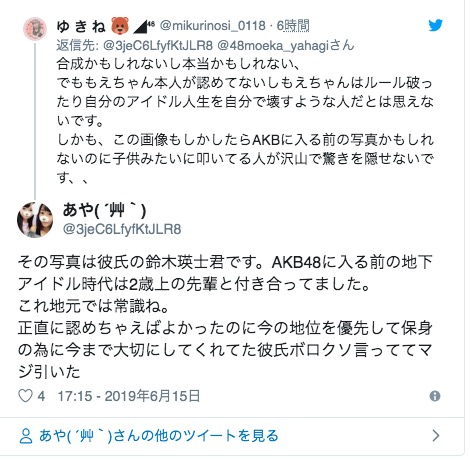Screen dimensions: 470x465
Task: Open handle @3jeC6LfyfKtJLR8 under あや
Action: tap(122, 229)
